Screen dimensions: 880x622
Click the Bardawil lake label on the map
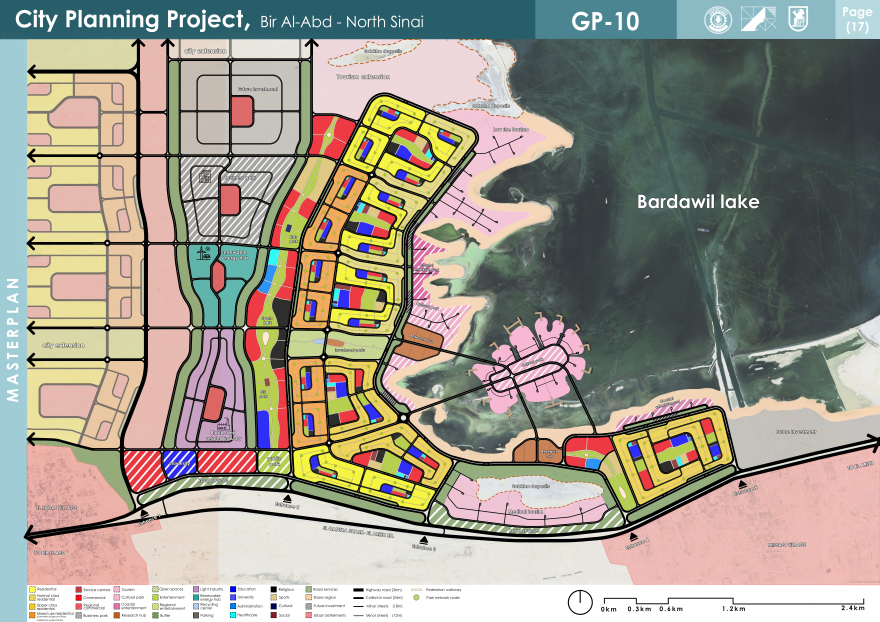[697, 202]
